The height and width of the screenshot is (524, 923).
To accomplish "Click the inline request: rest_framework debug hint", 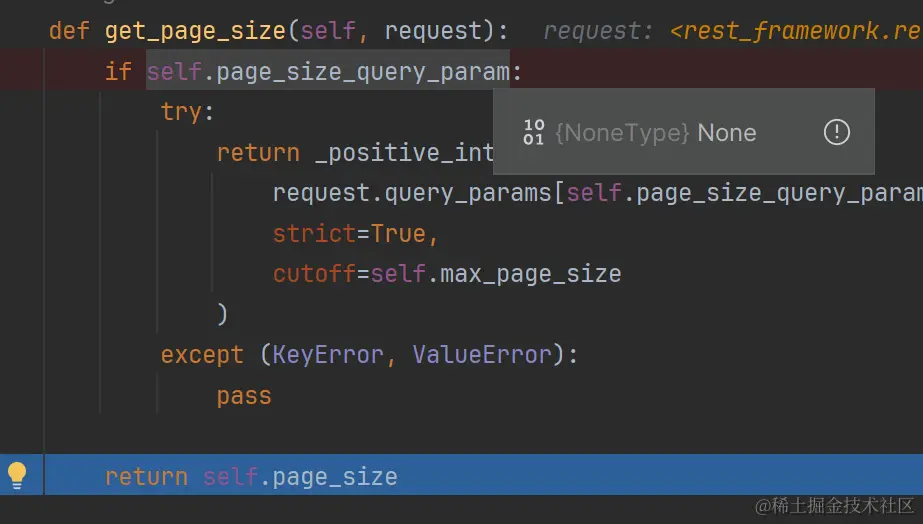I will click(732, 31).
